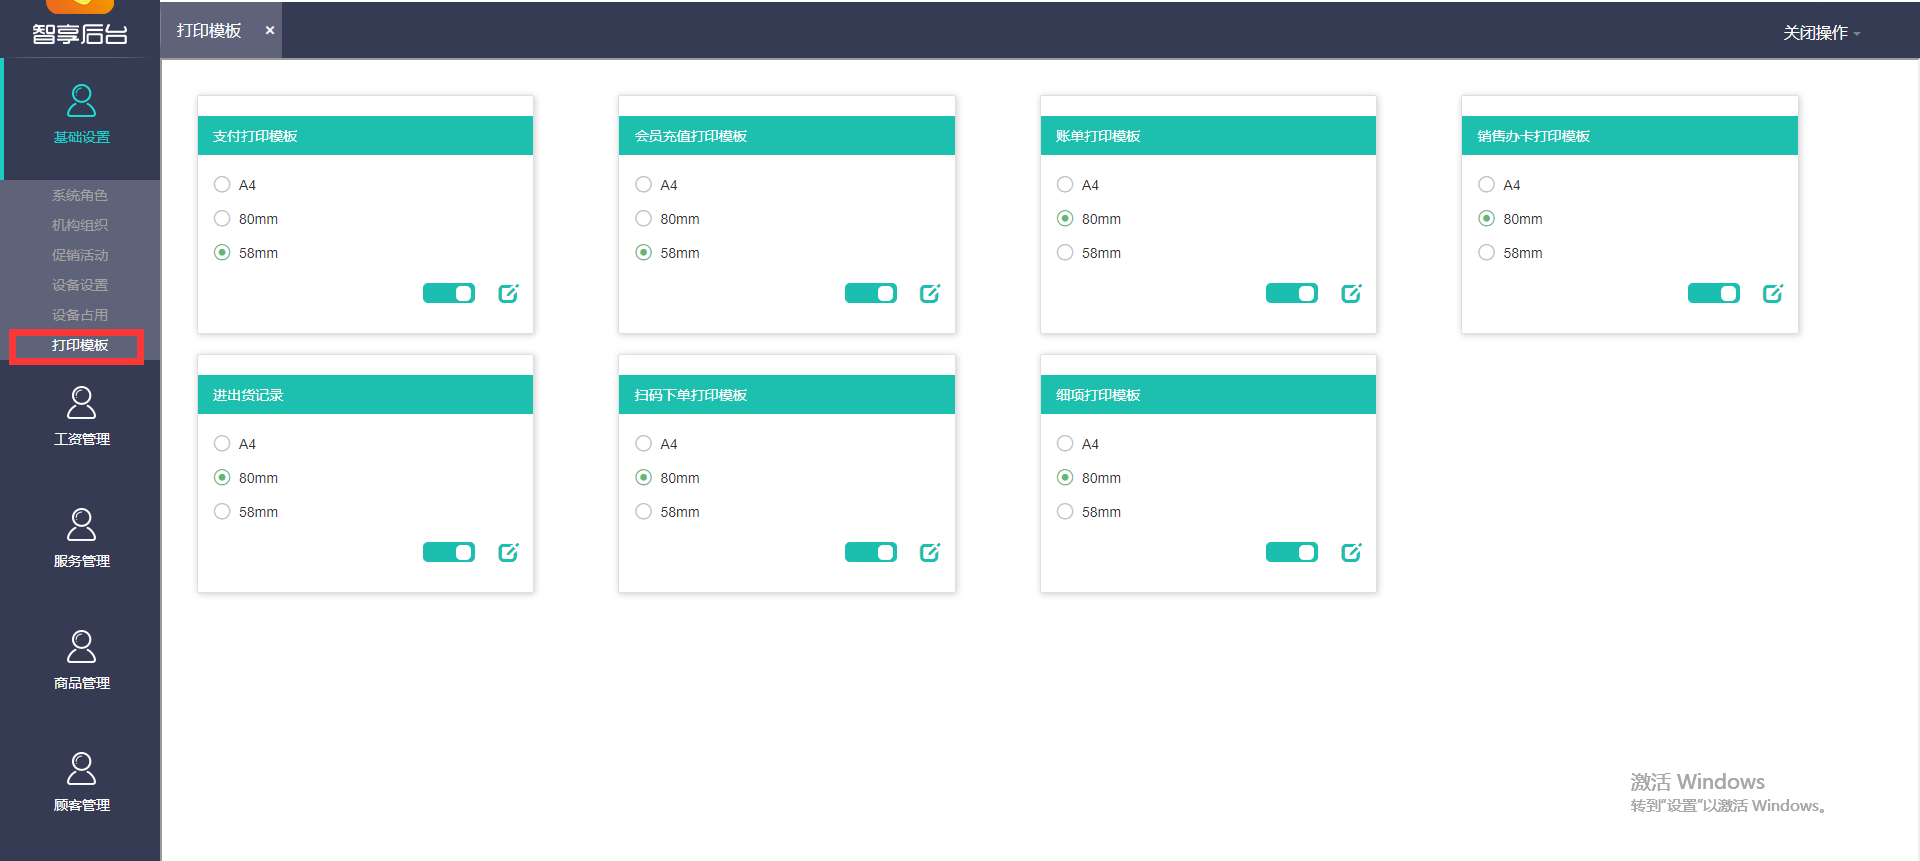Toggle 支付打印模板 enable switch
Image resolution: width=1920 pixels, height=861 pixels.
tap(449, 293)
